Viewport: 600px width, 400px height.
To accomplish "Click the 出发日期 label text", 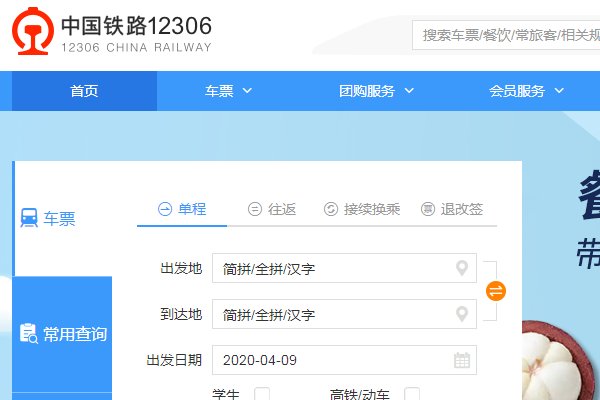I will pyautogui.click(x=174, y=360).
